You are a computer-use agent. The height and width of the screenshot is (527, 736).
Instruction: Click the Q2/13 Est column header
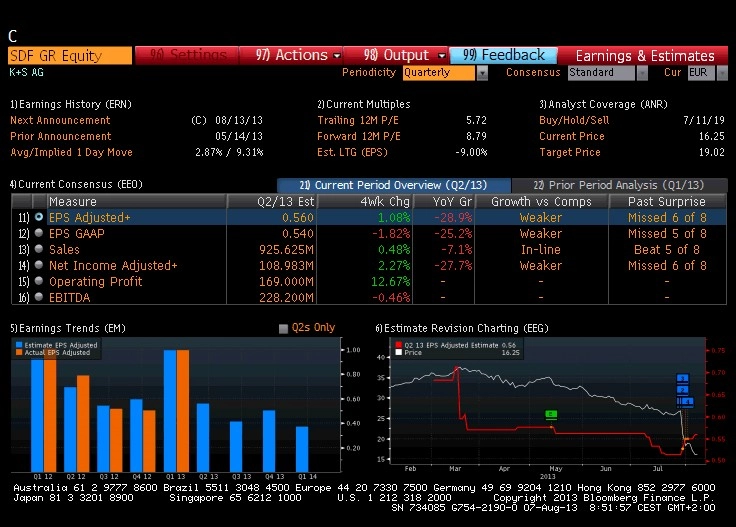point(272,201)
